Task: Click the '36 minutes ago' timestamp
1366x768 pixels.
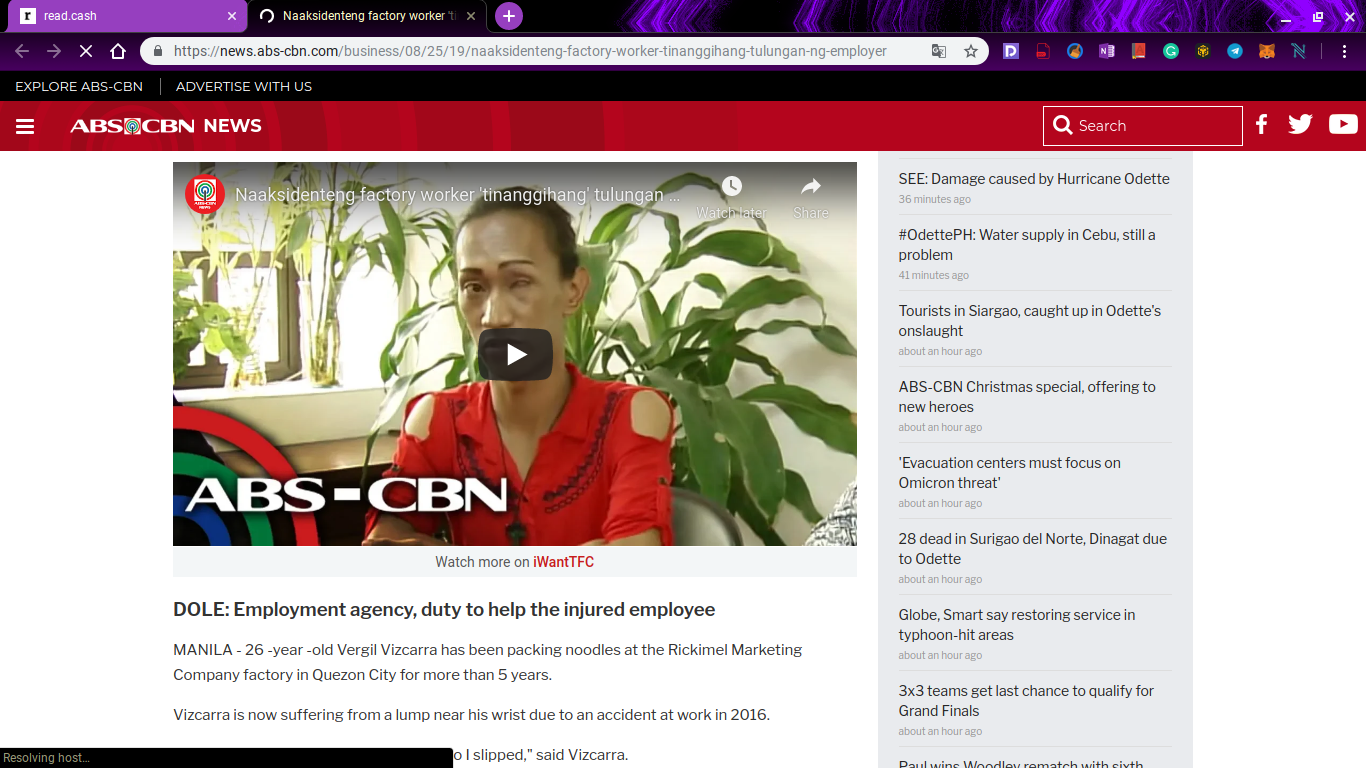Action: click(x=934, y=199)
